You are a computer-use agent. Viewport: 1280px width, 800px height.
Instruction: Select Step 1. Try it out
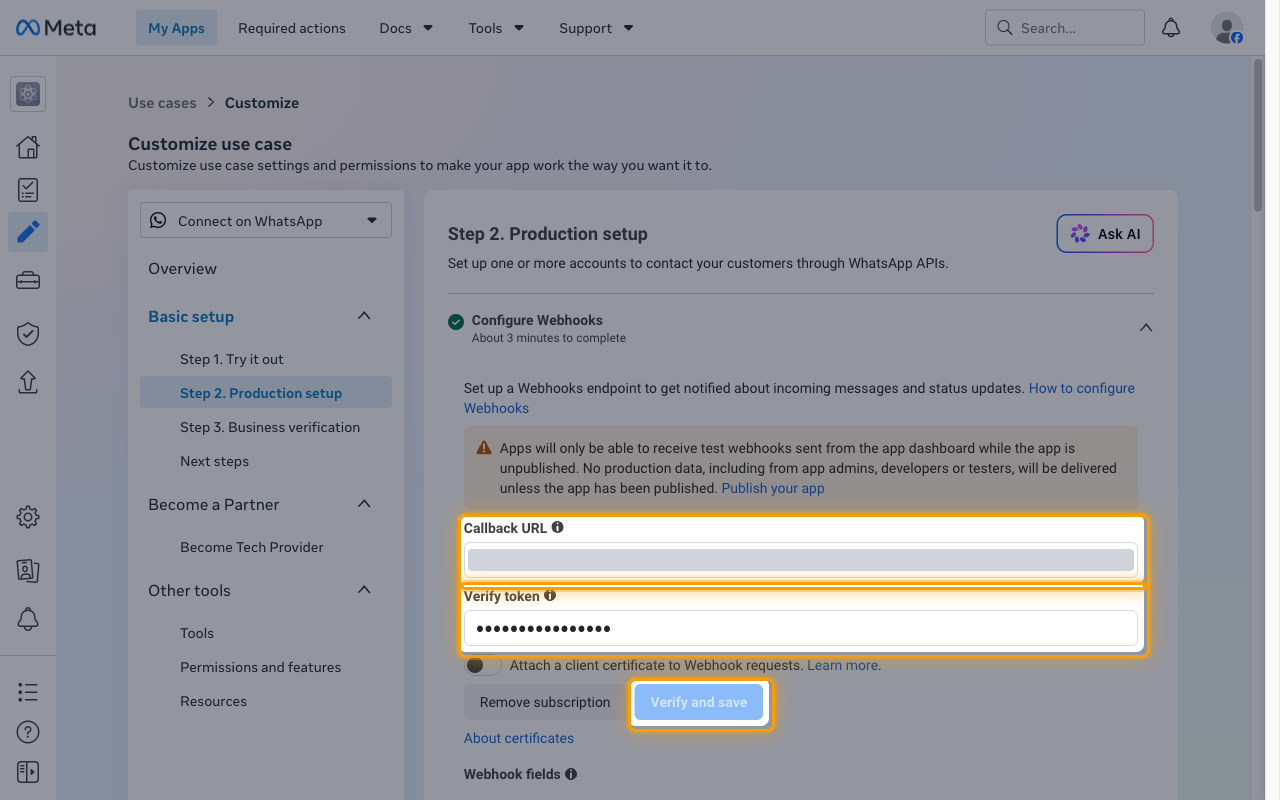(x=232, y=359)
